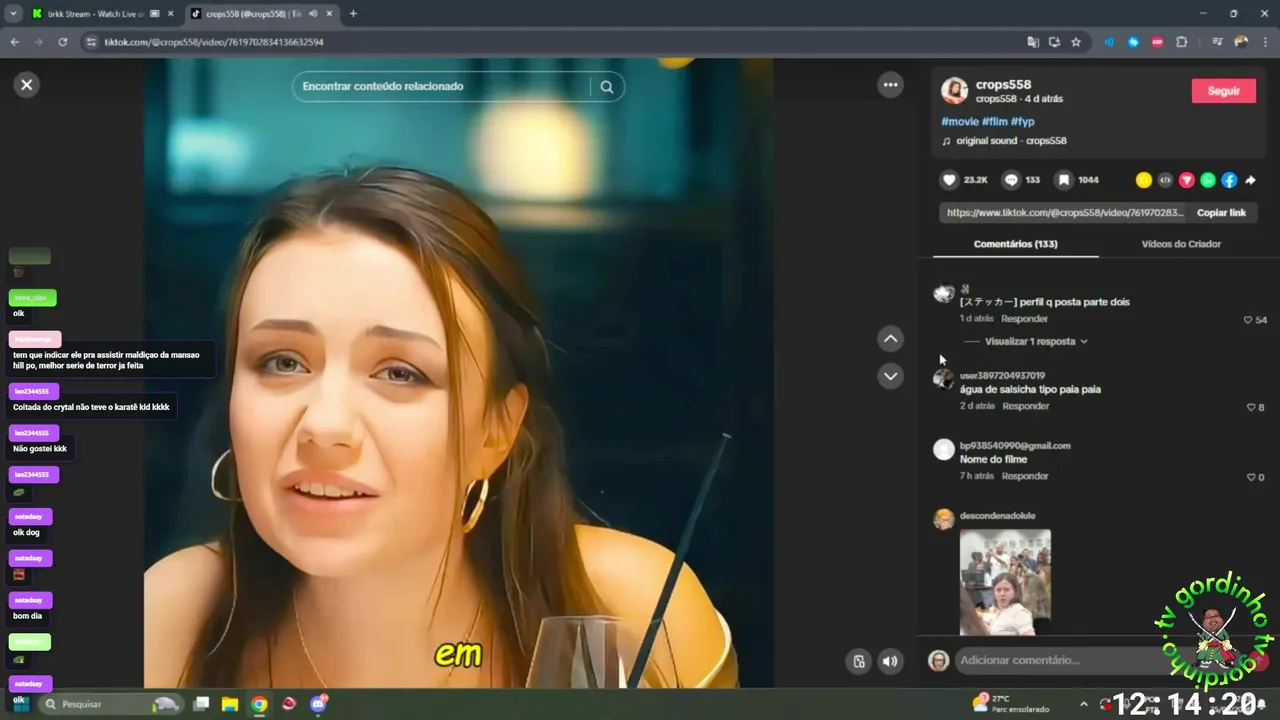Like the 'Nome do filme' comment
1280x720 pixels.
(x=1251, y=478)
